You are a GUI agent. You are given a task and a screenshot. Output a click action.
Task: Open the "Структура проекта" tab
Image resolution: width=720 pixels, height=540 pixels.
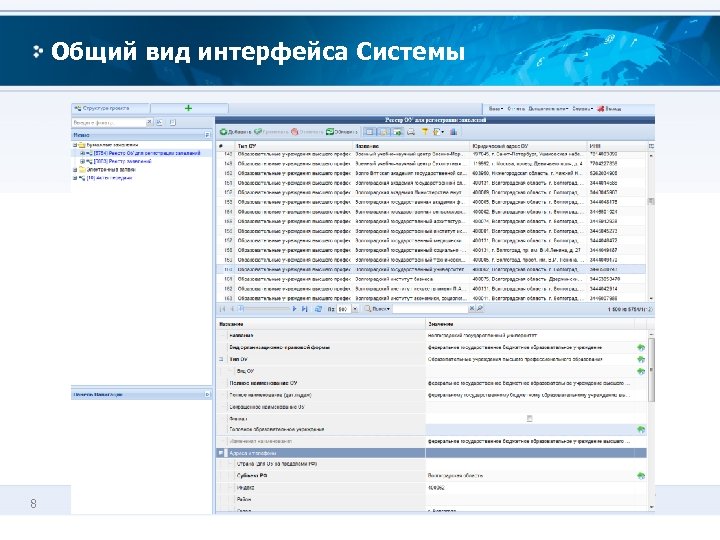pyautogui.click(x=110, y=108)
